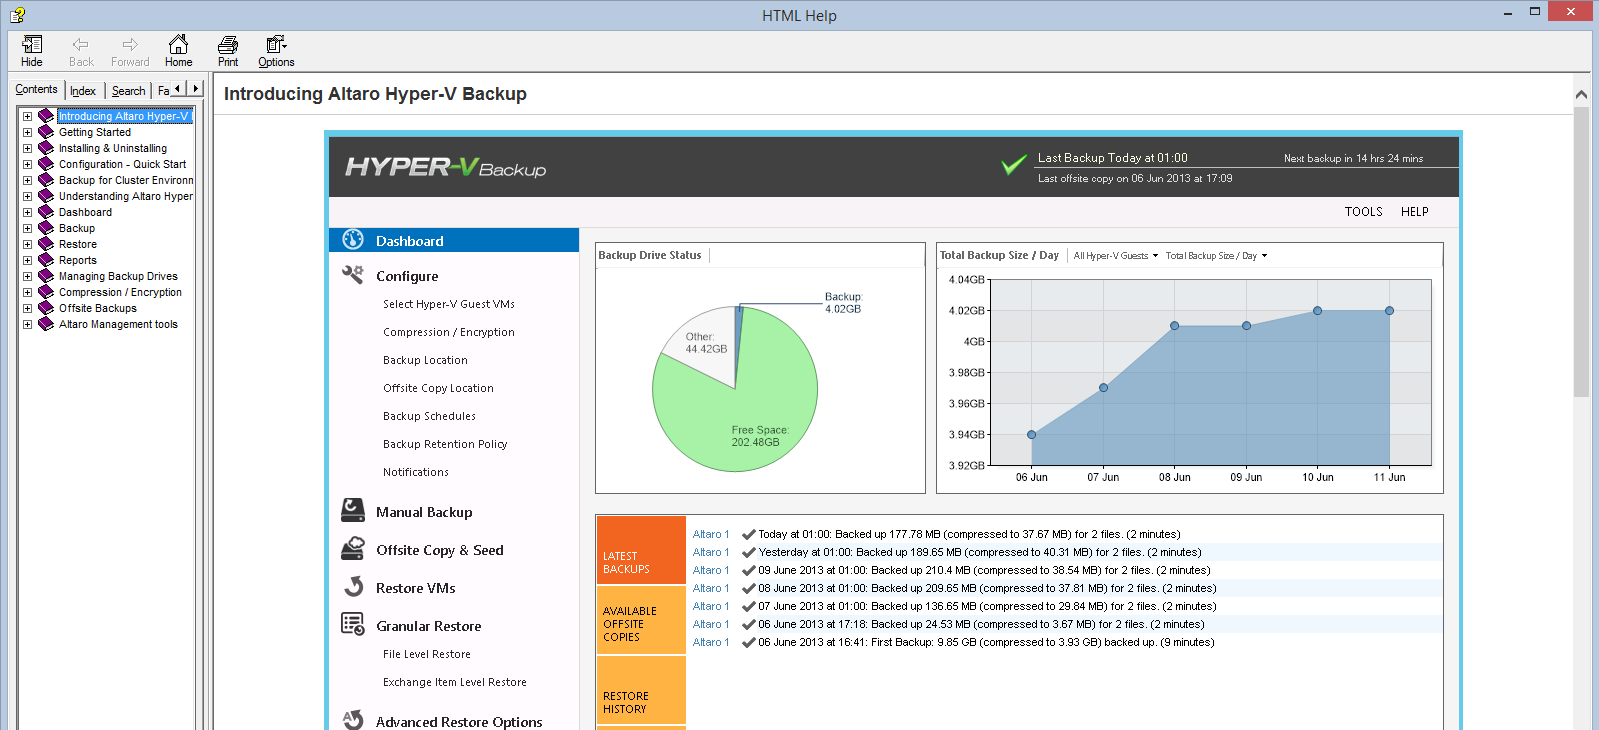Click the book icon beside Altaro Management tools
Image resolution: width=1599 pixels, height=730 pixels.
pyautogui.click(x=46, y=324)
